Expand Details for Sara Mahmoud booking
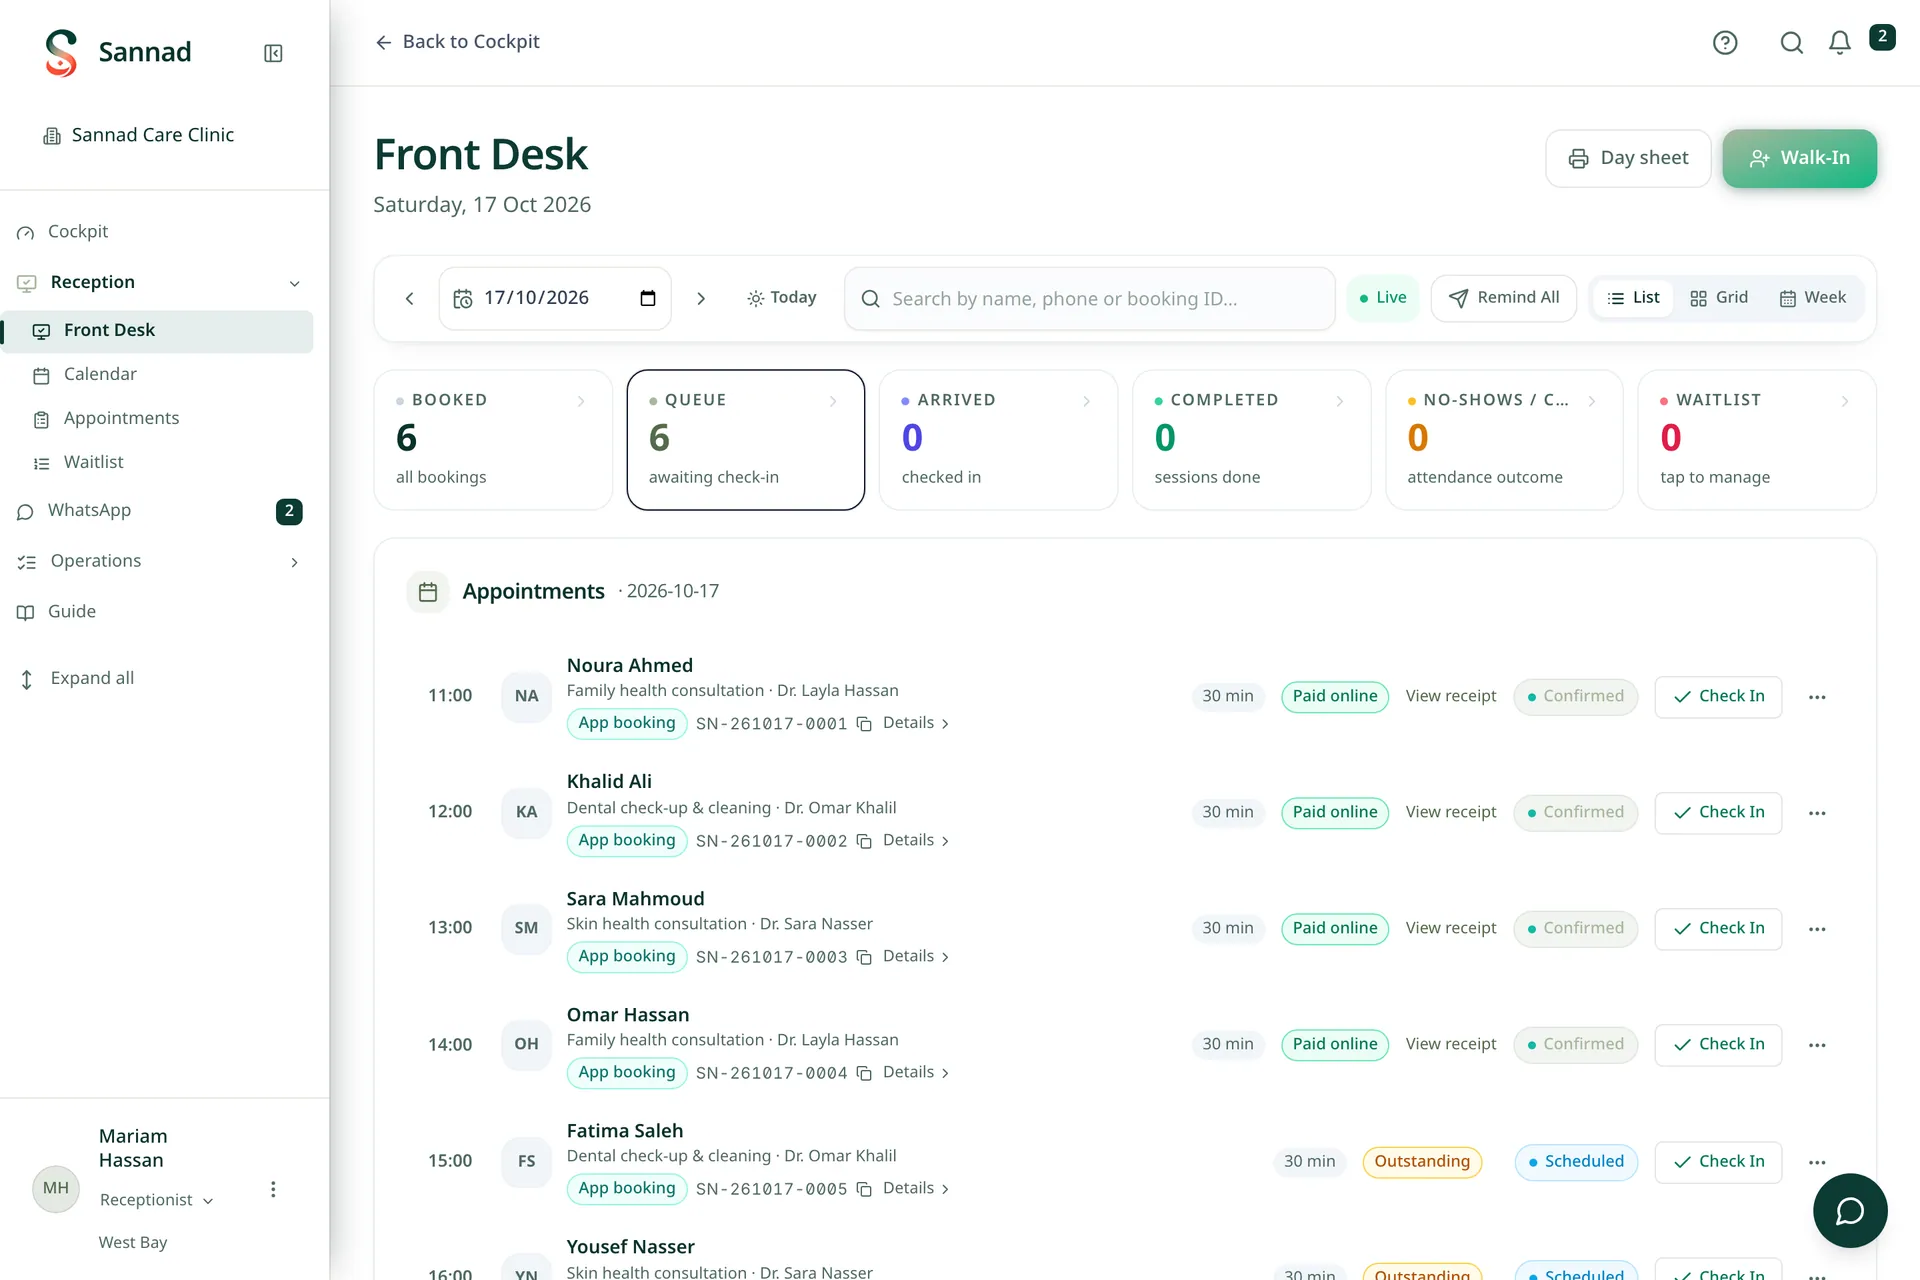1920x1280 pixels. click(916, 957)
